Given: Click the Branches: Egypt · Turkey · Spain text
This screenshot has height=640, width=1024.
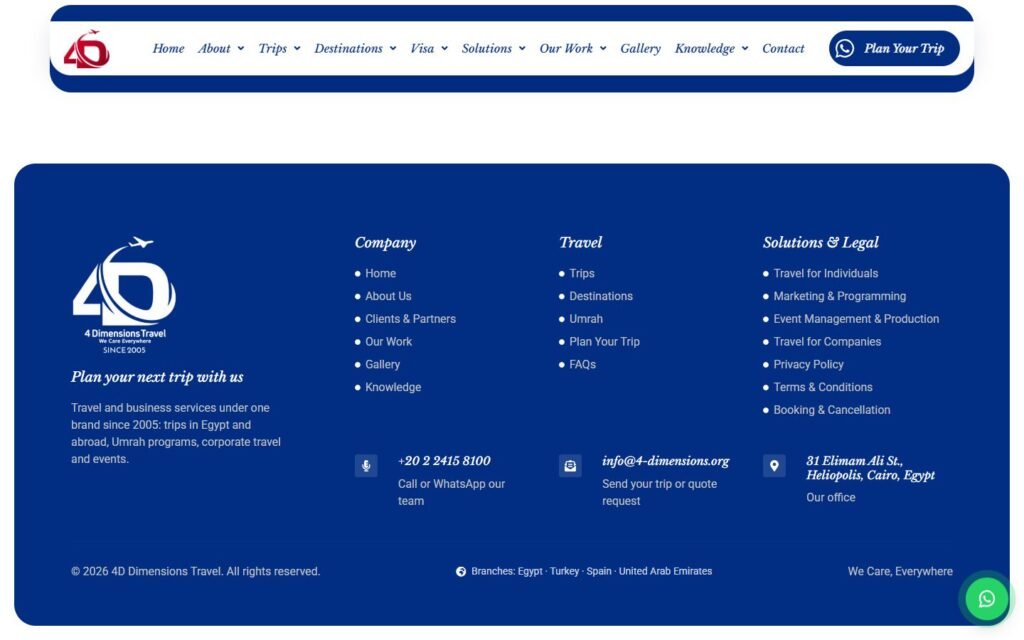Looking at the screenshot, I should (592, 571).
